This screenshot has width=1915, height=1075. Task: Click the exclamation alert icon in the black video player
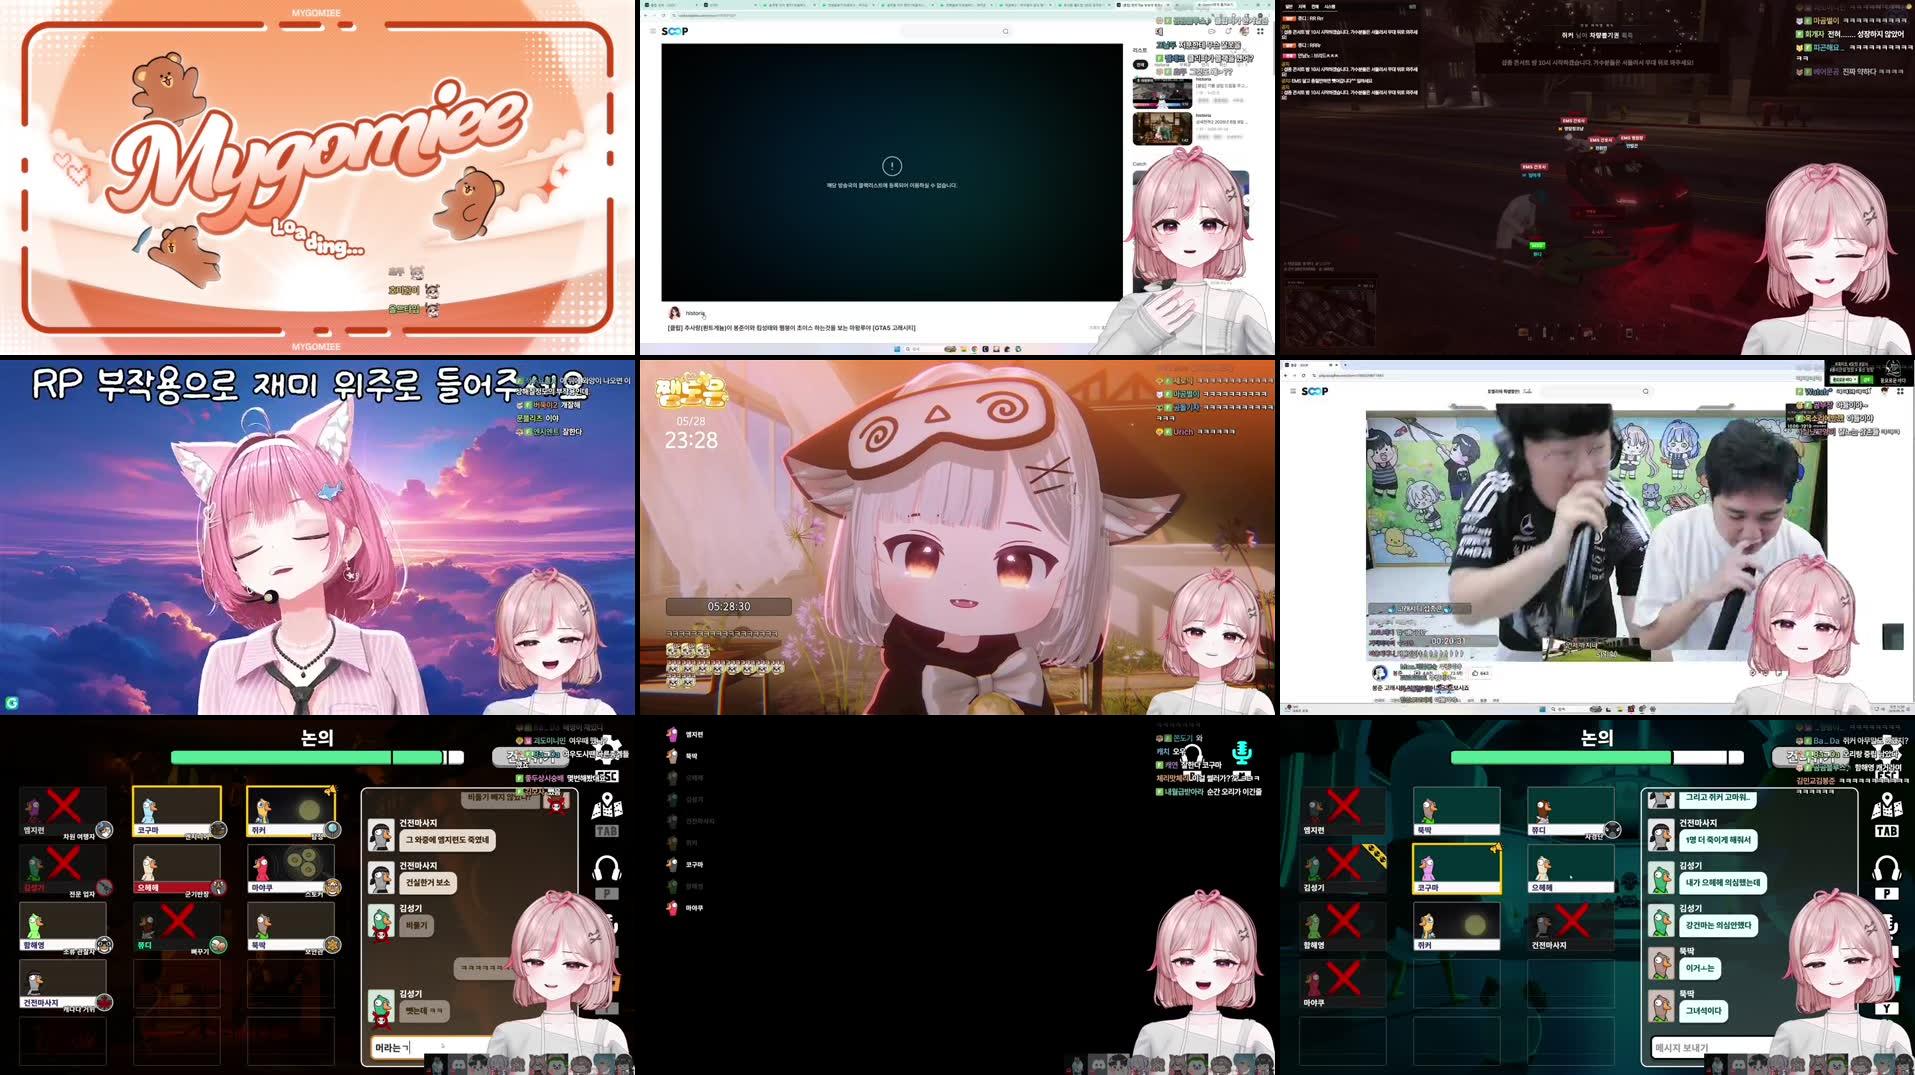892,166
